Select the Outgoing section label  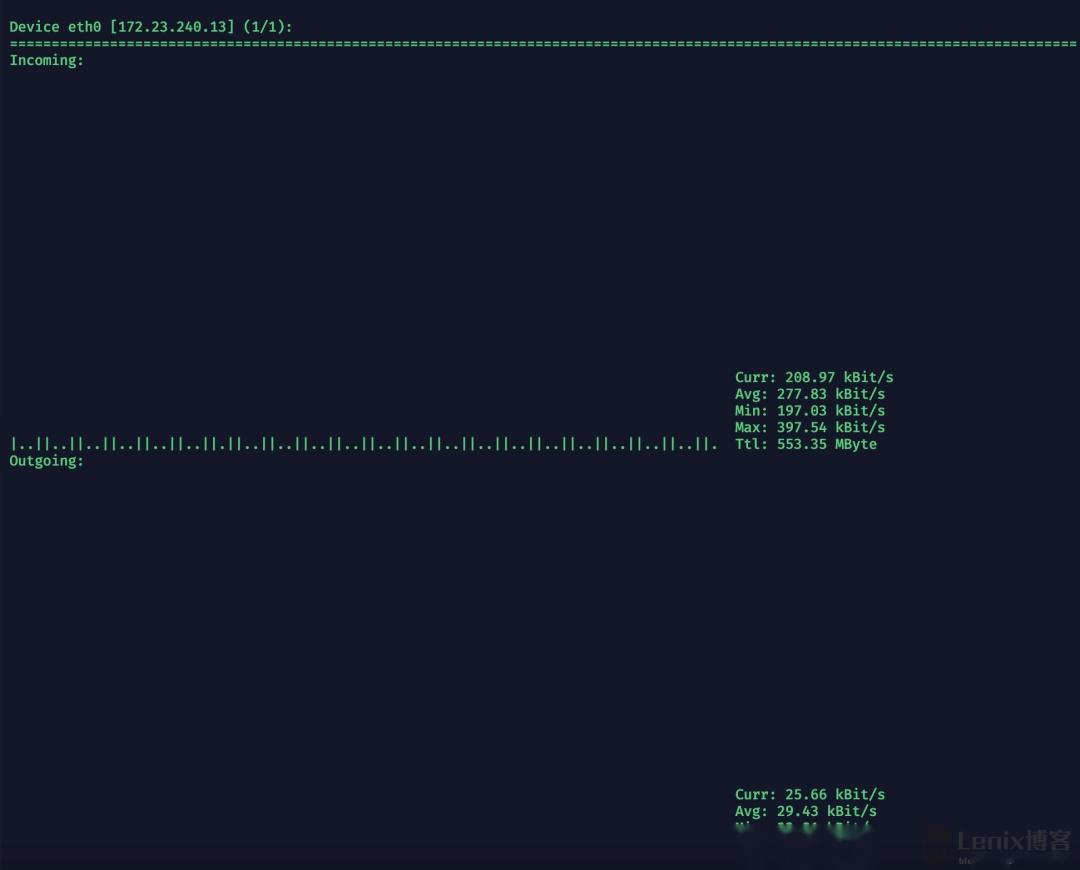[45, 461]
